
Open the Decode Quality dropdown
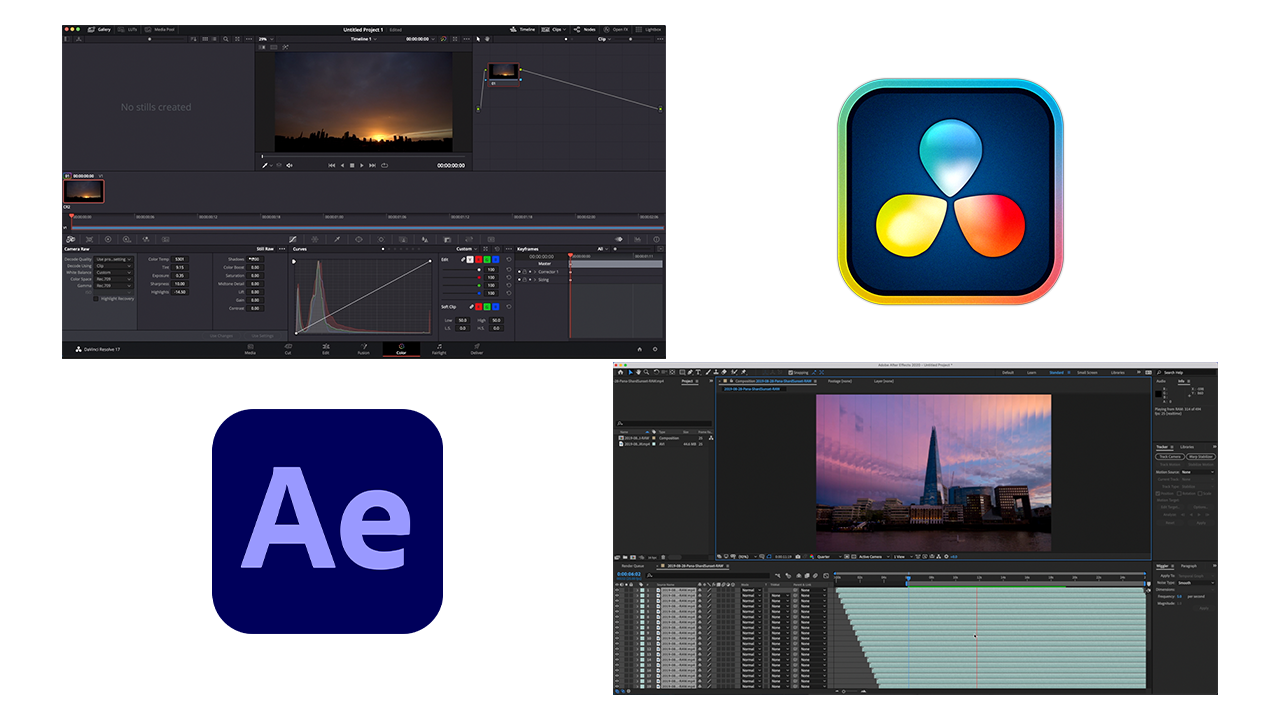[114, 259]
